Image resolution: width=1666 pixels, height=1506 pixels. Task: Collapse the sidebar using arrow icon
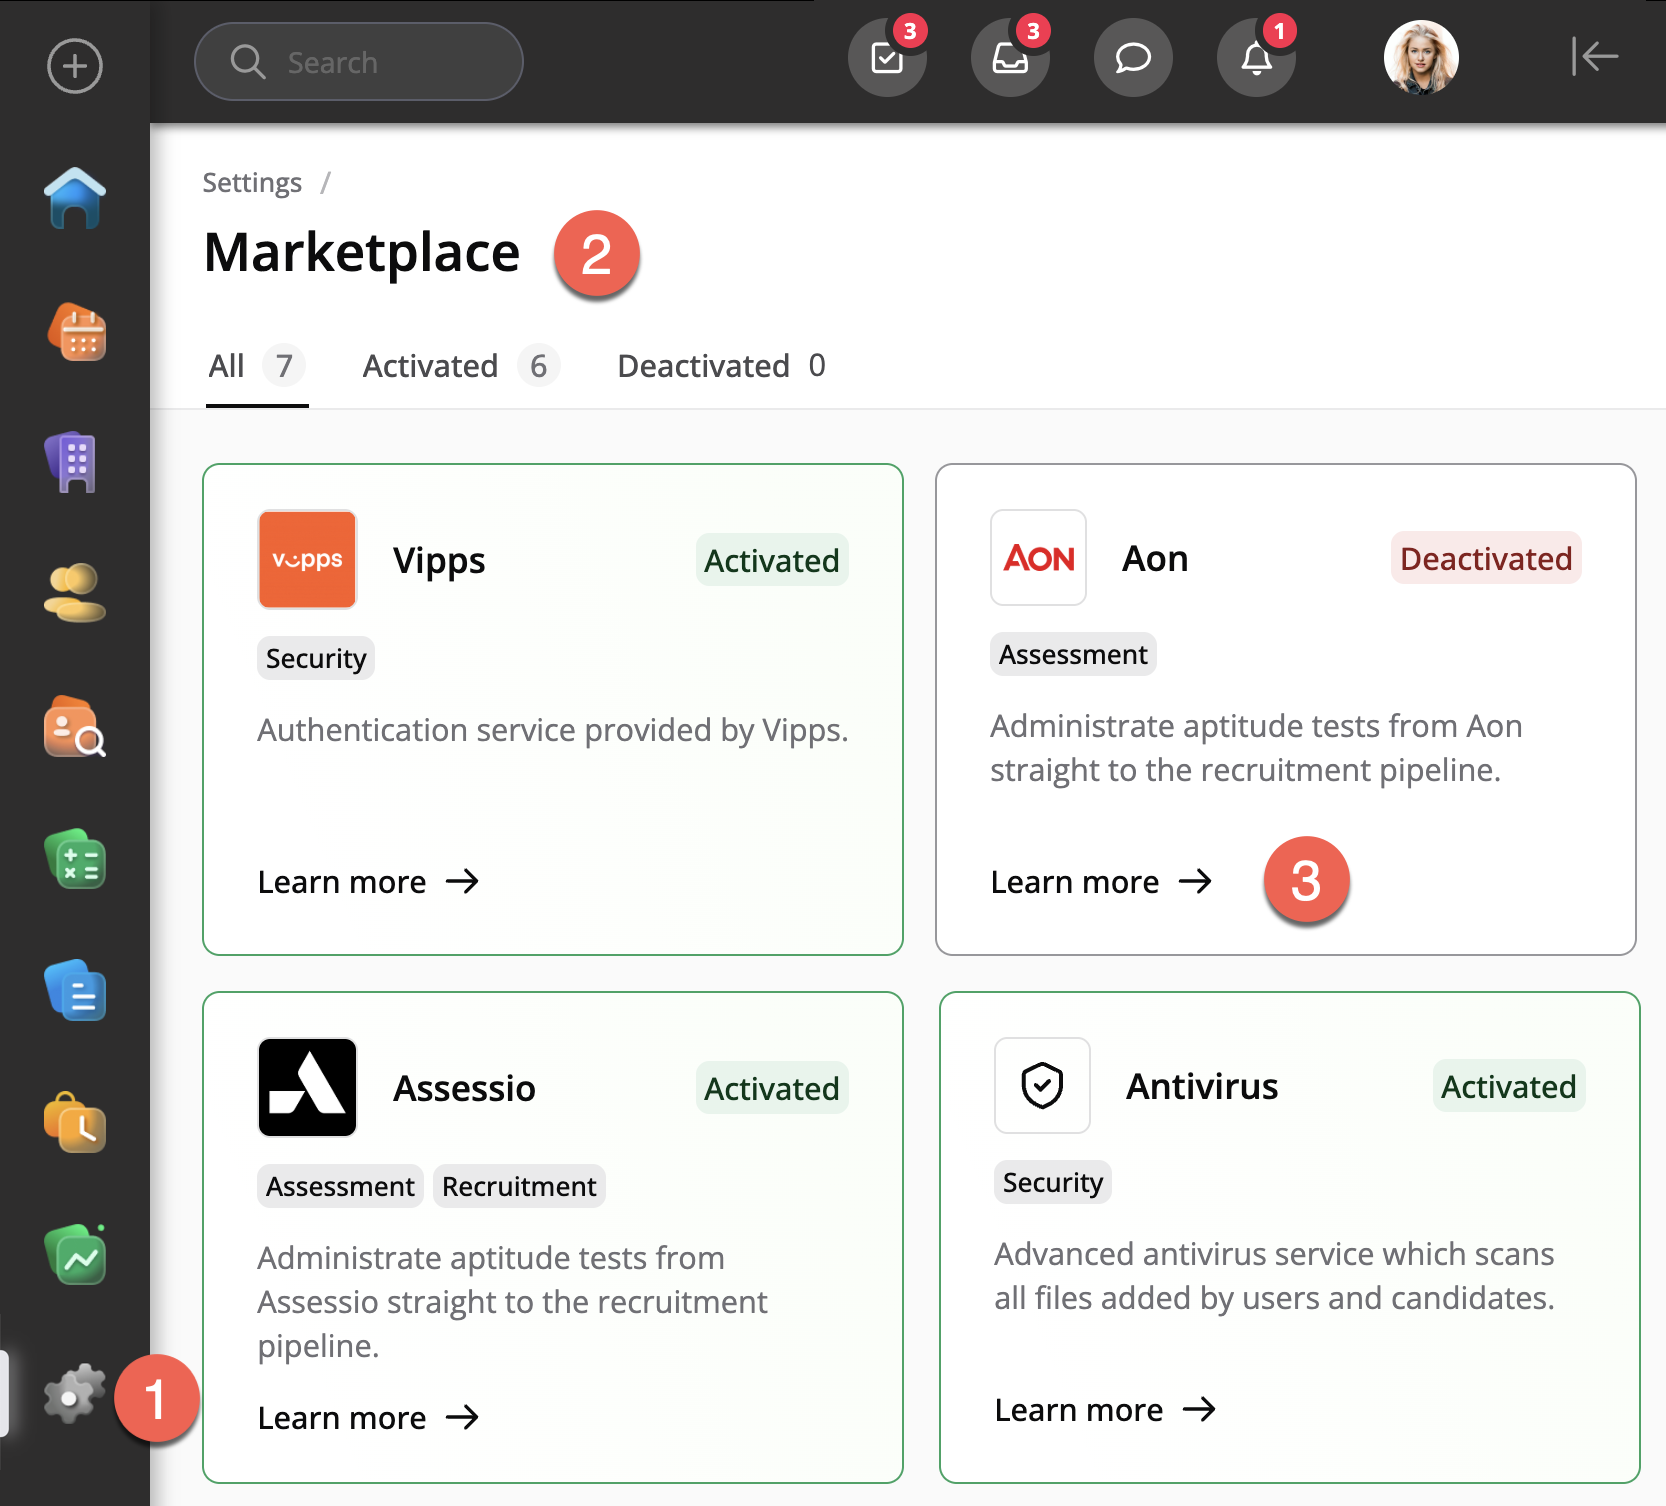click(1595, 56)
